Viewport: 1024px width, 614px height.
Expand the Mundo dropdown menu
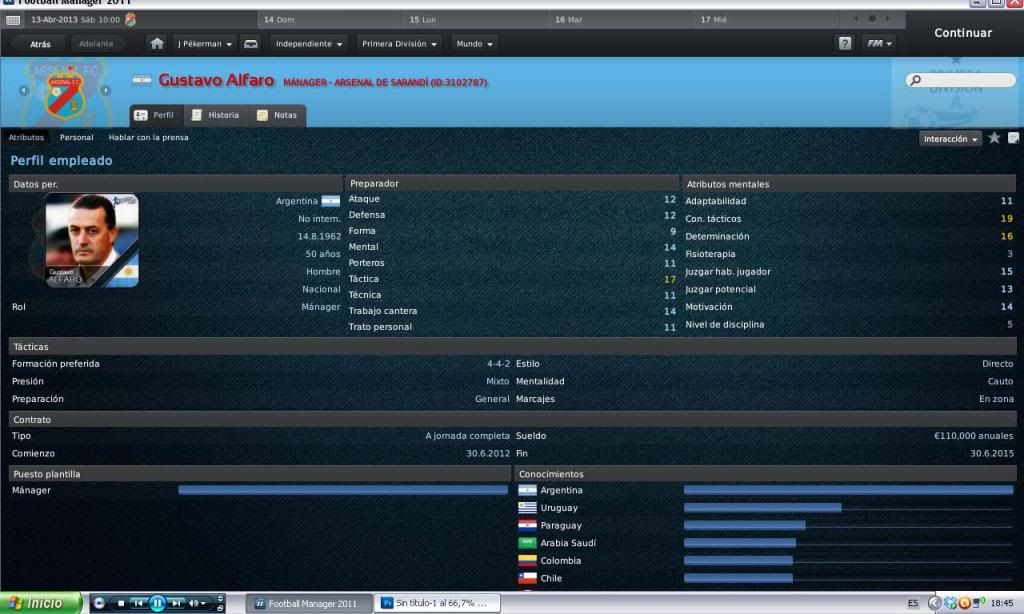click(474, 44)
